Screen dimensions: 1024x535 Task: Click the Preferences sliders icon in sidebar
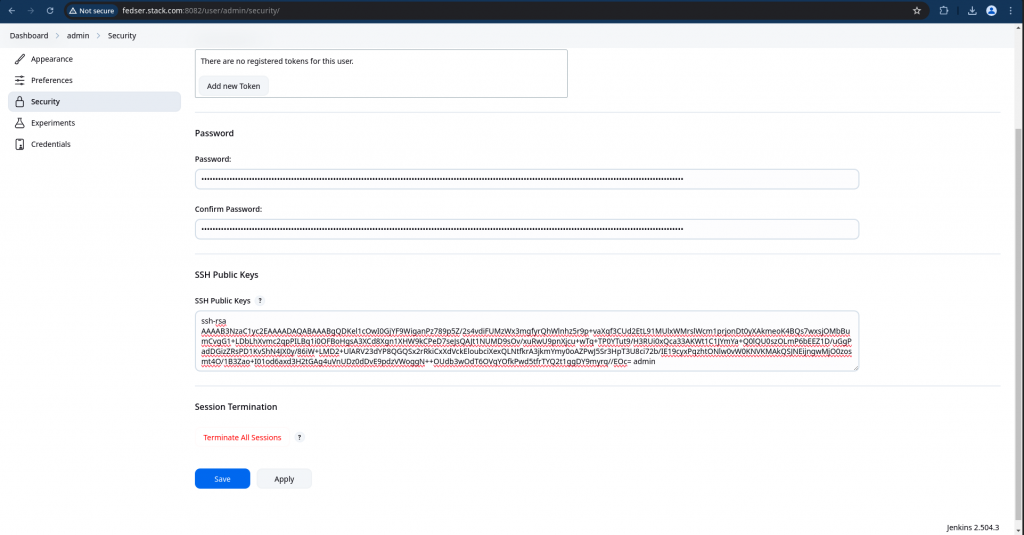pos(20,80)
